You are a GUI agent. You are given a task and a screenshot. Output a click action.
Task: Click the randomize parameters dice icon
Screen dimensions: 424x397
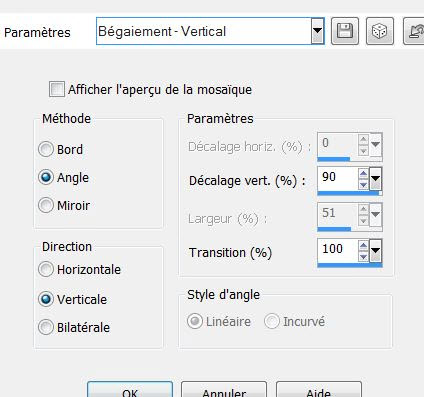tap(380, 31)
